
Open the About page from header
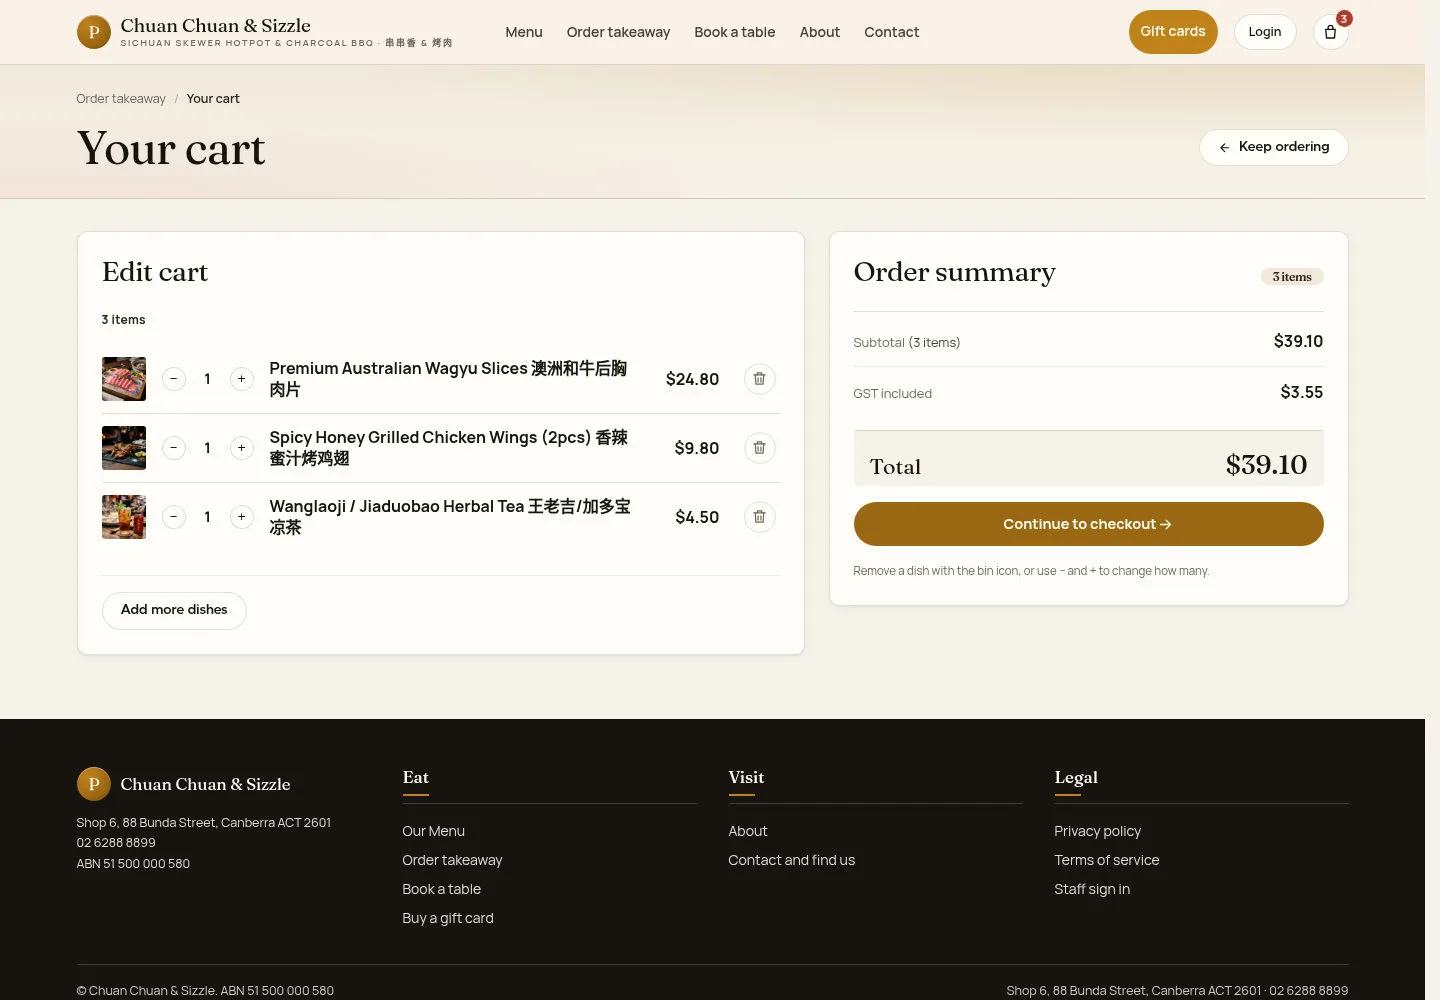820,32
